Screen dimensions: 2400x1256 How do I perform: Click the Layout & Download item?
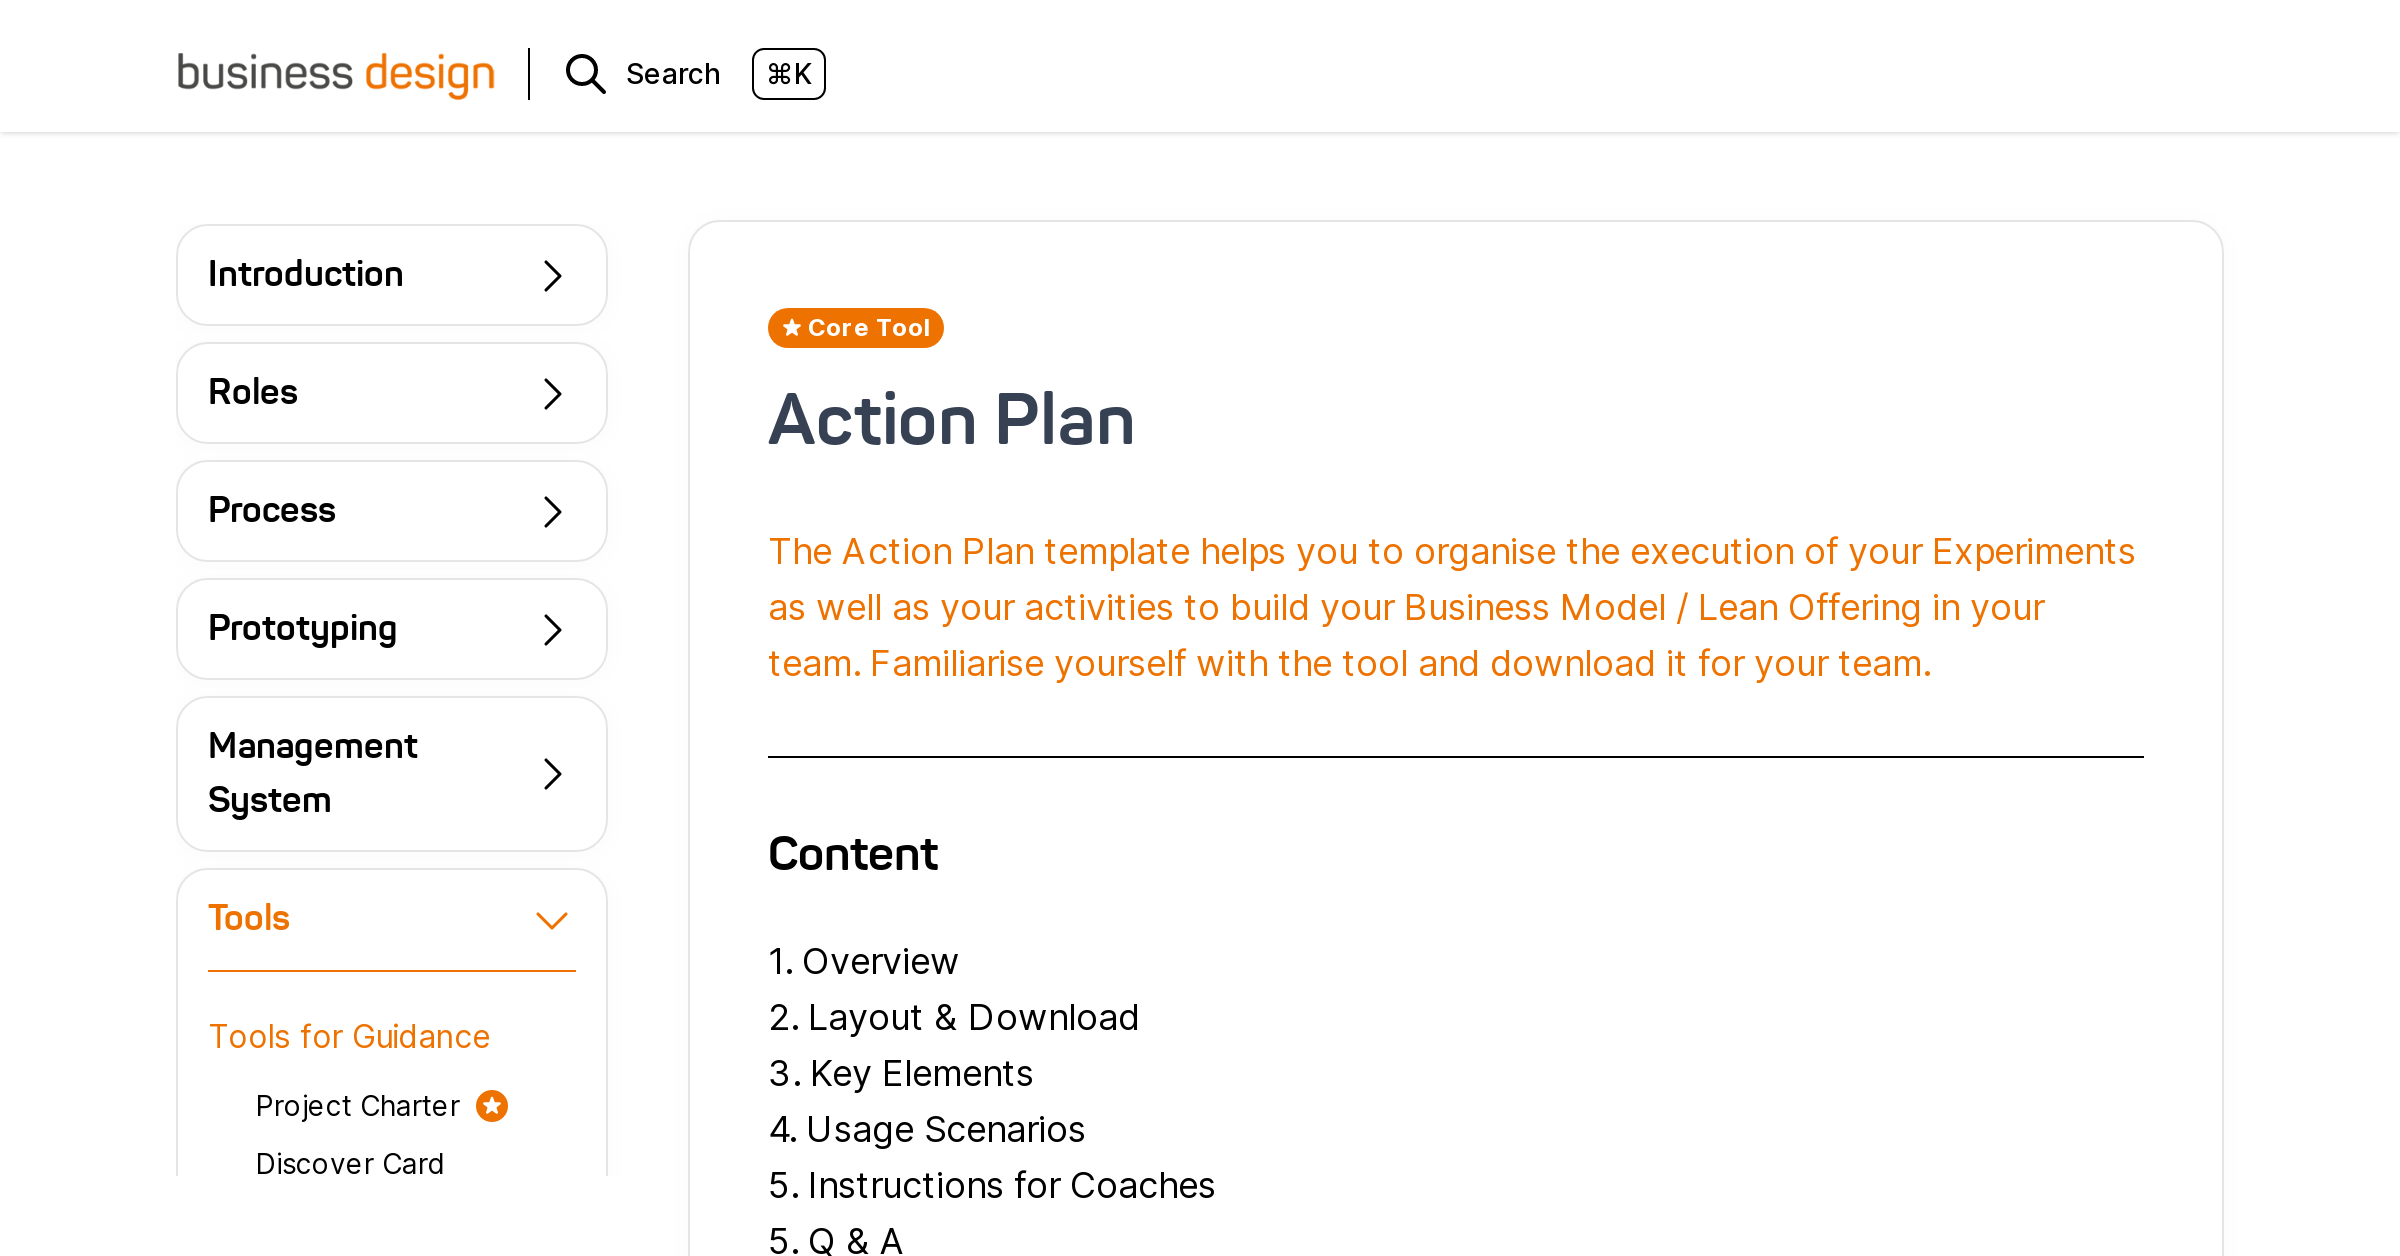[x=973, y=1017]
